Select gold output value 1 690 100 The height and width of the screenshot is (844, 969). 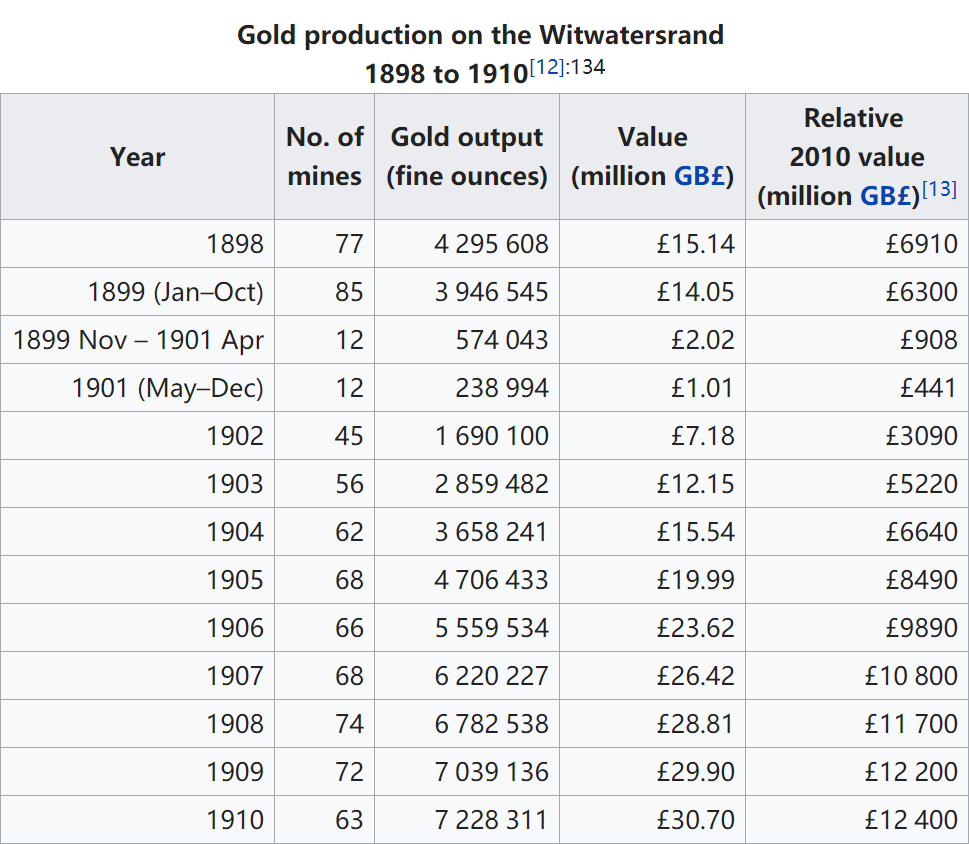[x=491, y=436]
